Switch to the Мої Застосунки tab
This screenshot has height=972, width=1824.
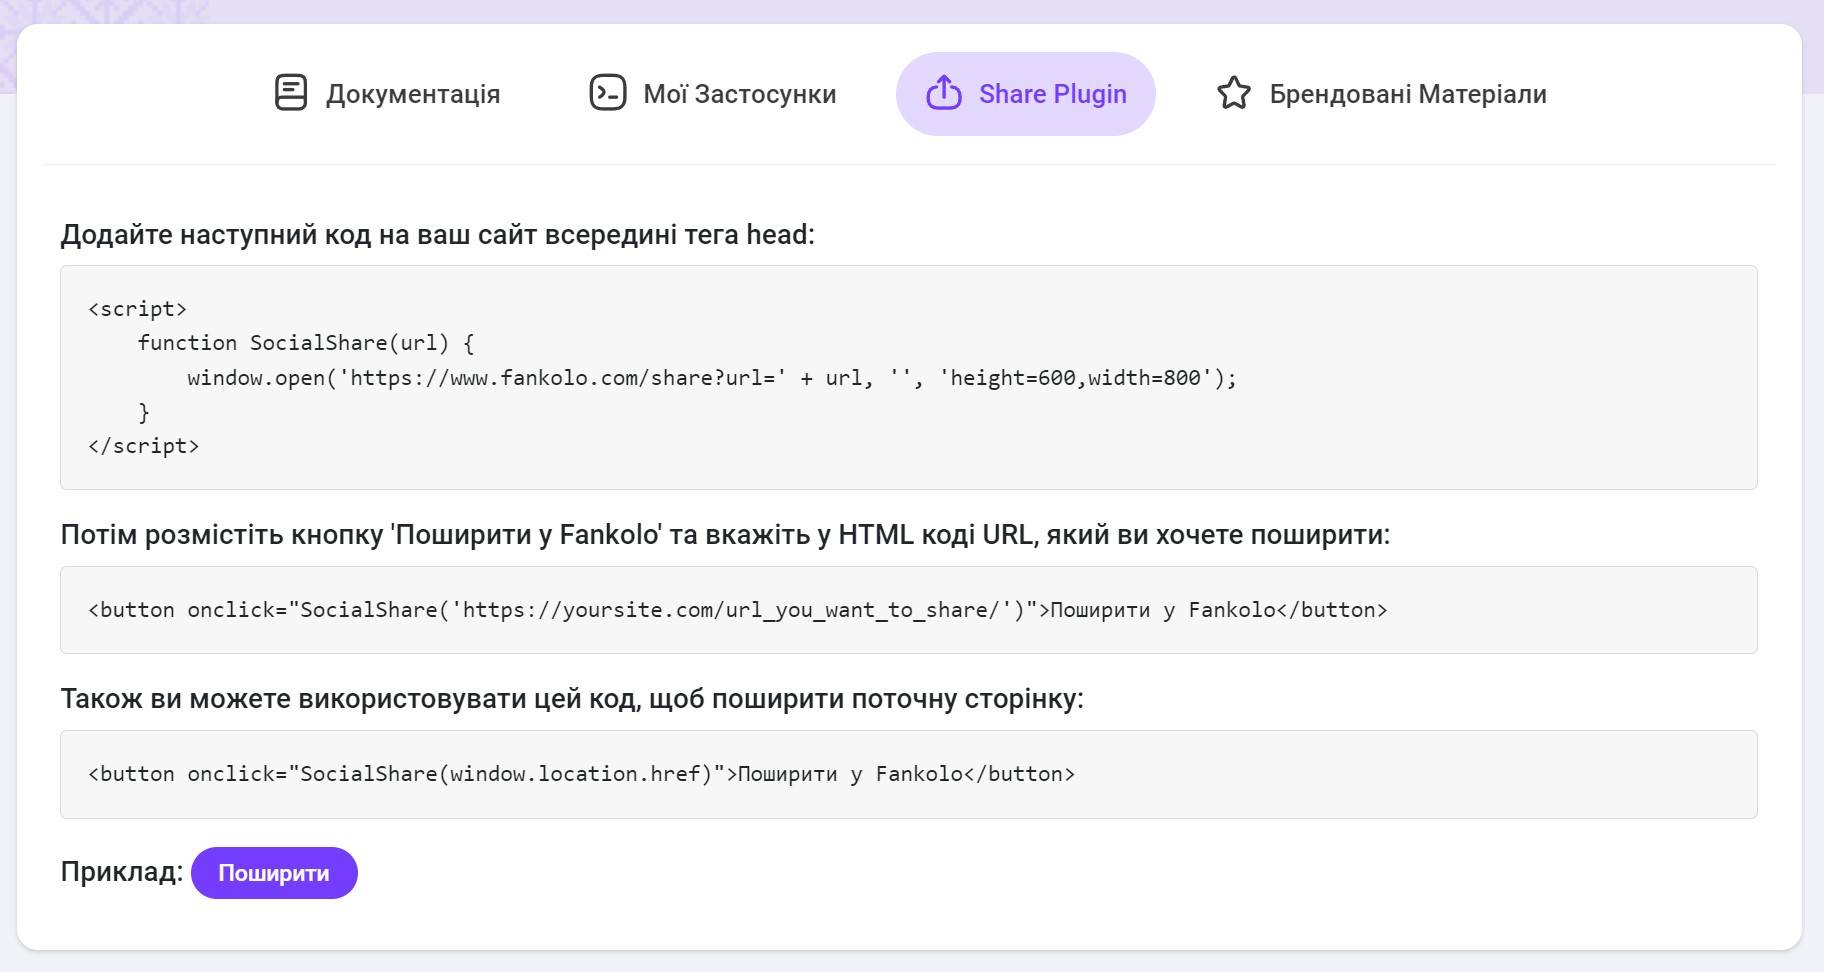tap(712, 94)
